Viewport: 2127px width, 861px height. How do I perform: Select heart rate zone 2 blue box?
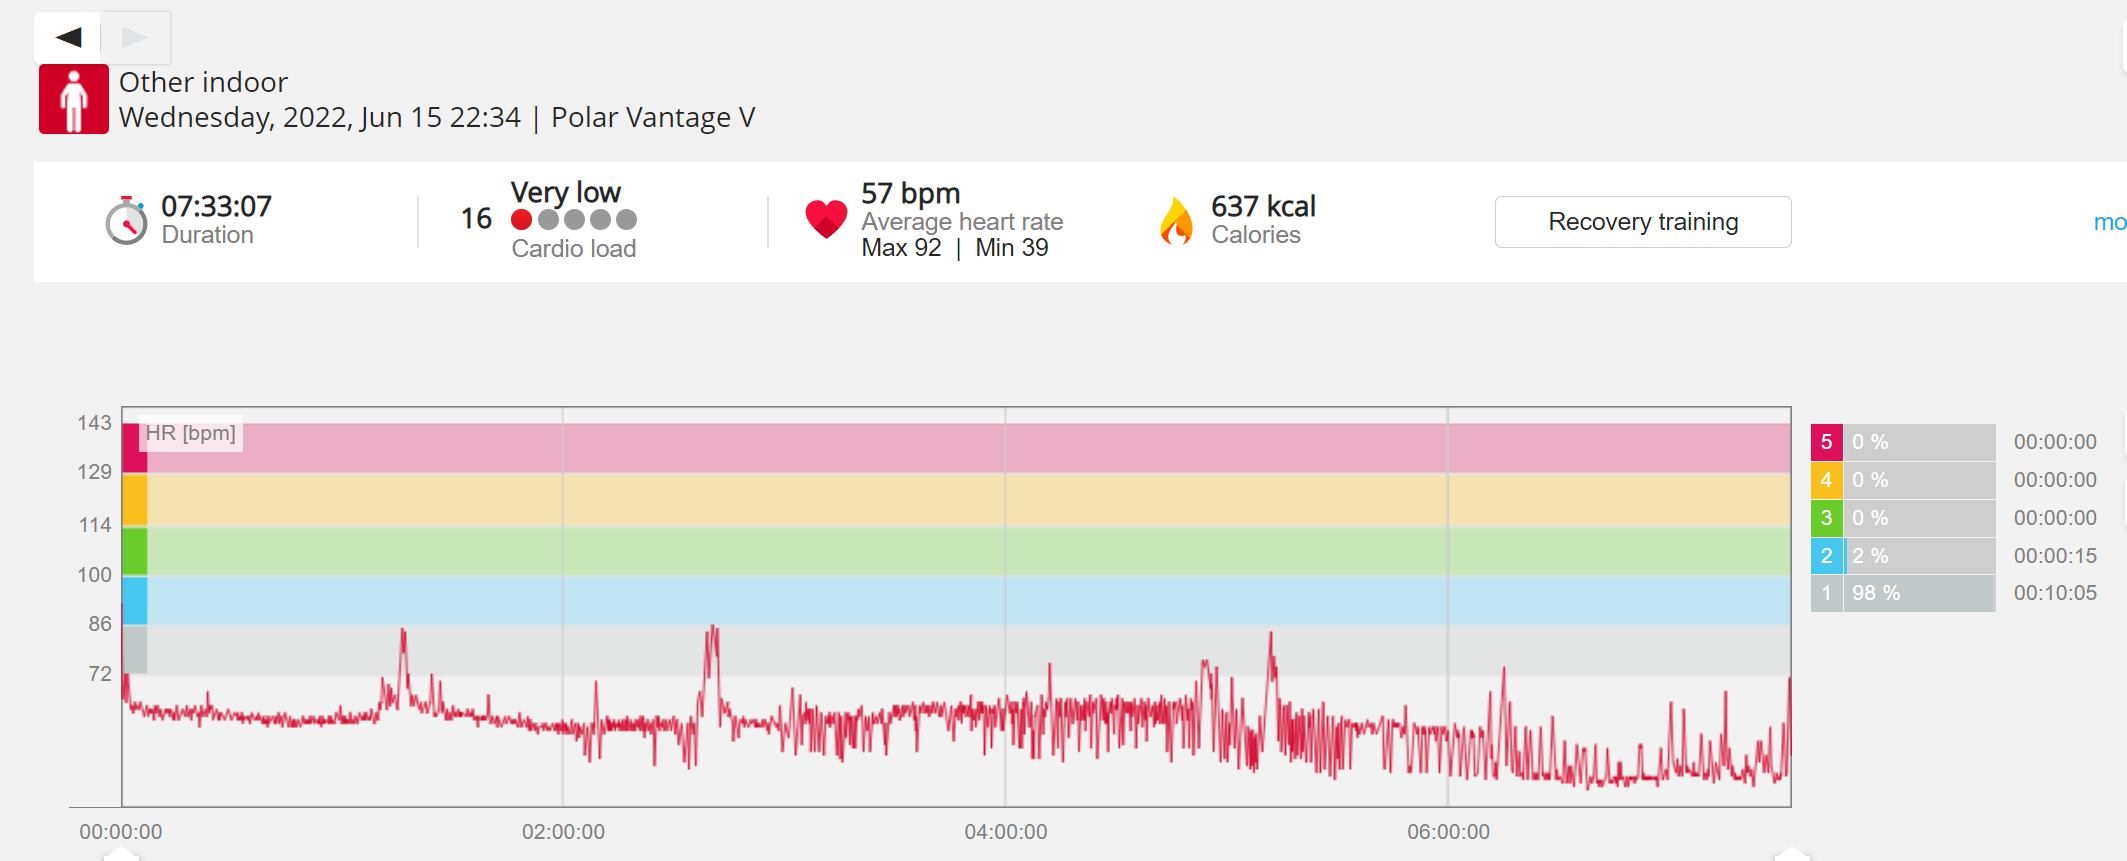pyautogui.click(x=1826, y=556)
